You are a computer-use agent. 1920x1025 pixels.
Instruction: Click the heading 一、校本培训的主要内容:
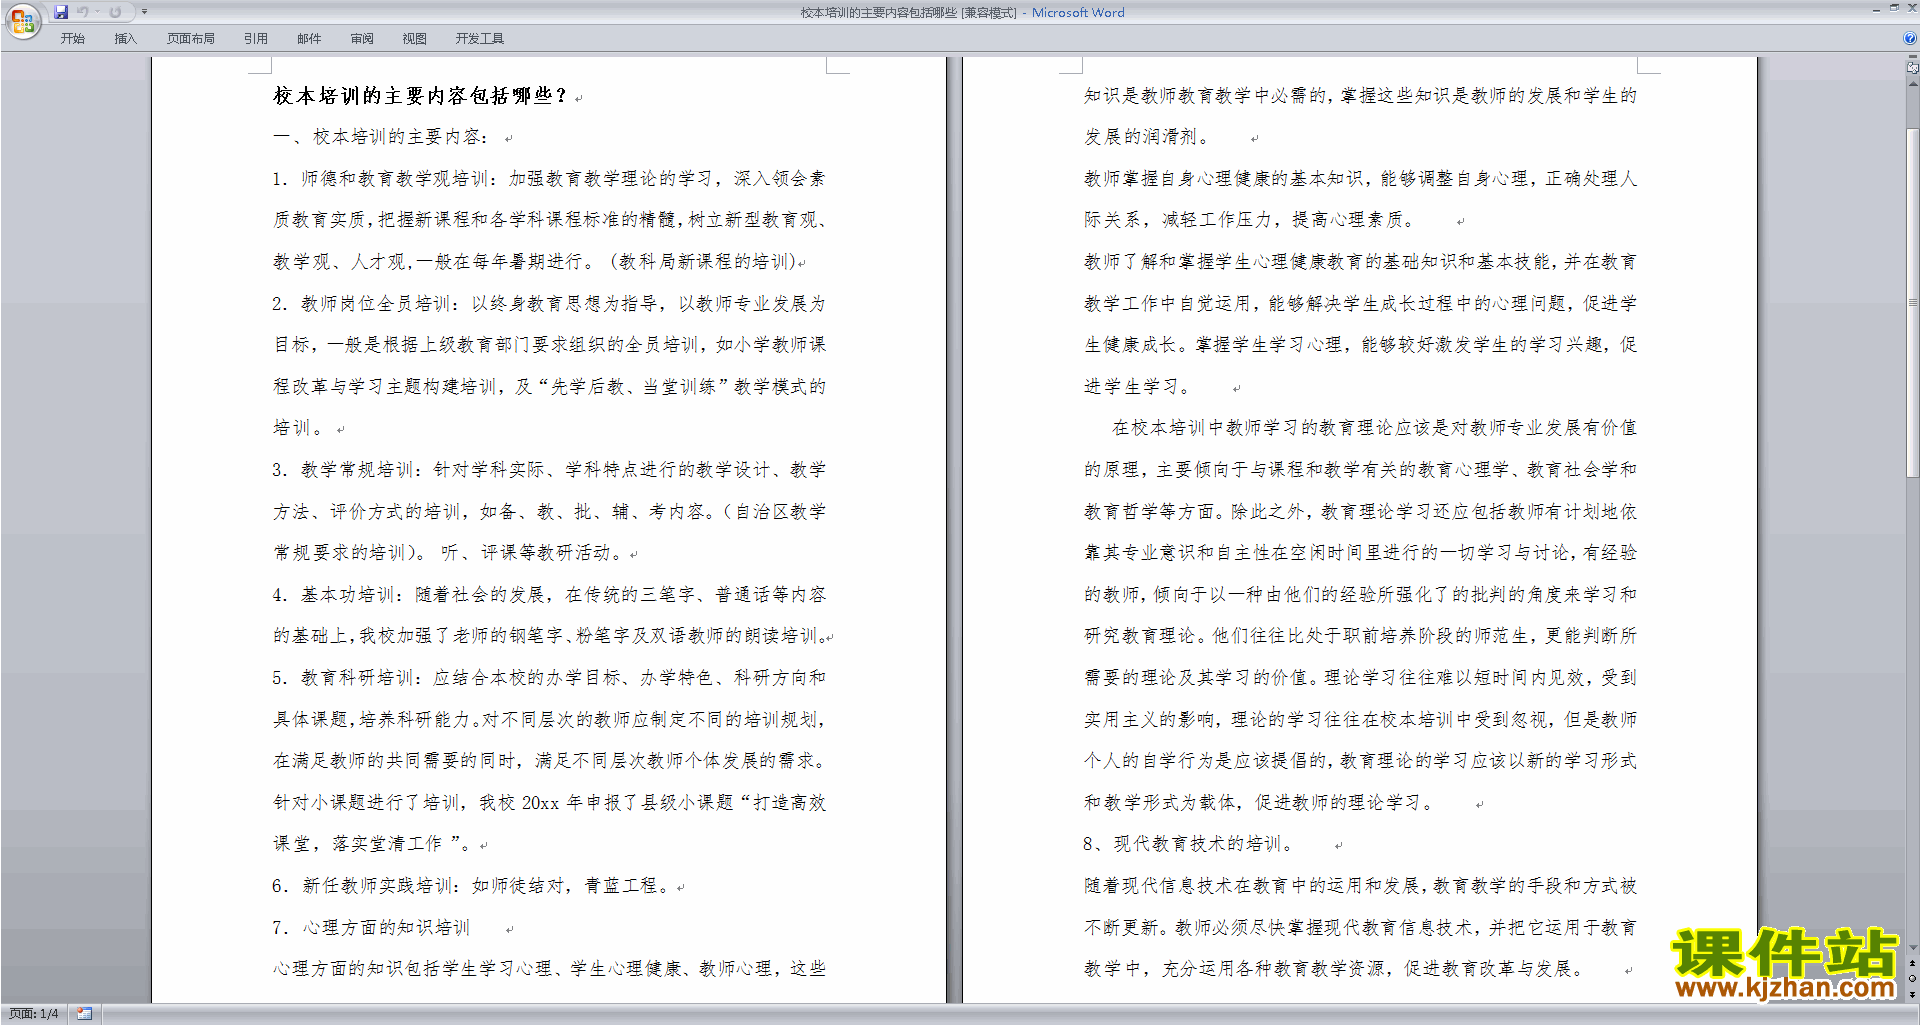click(x=381, y=137)
